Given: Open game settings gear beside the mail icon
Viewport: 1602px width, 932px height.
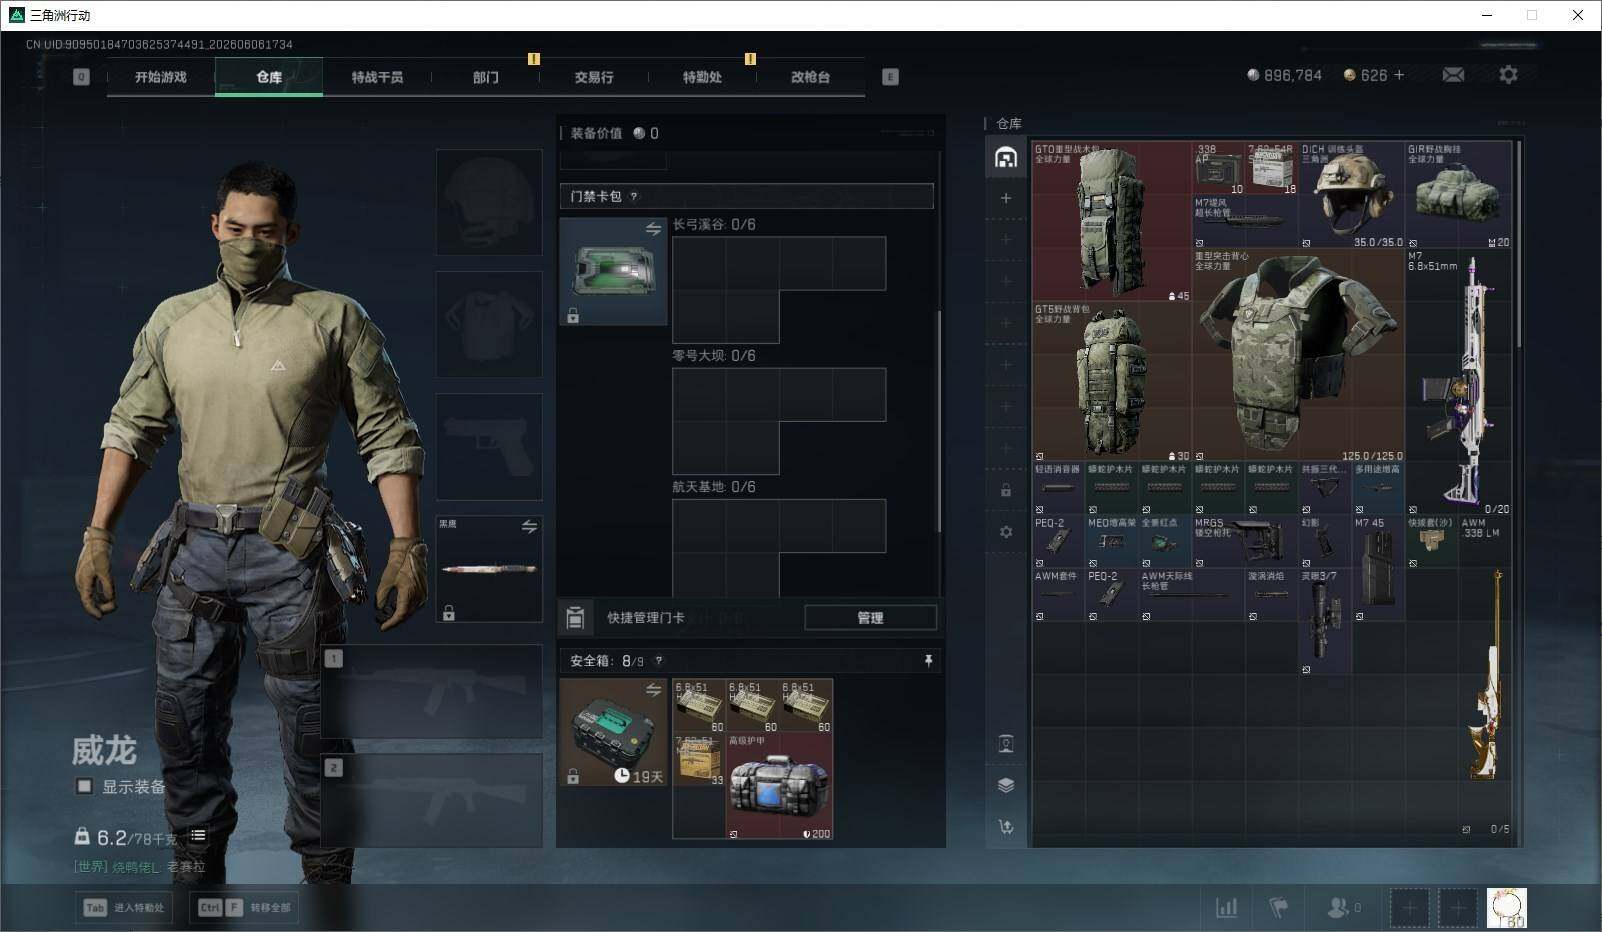Looking at the screenshot, I should coord(1508,75).
